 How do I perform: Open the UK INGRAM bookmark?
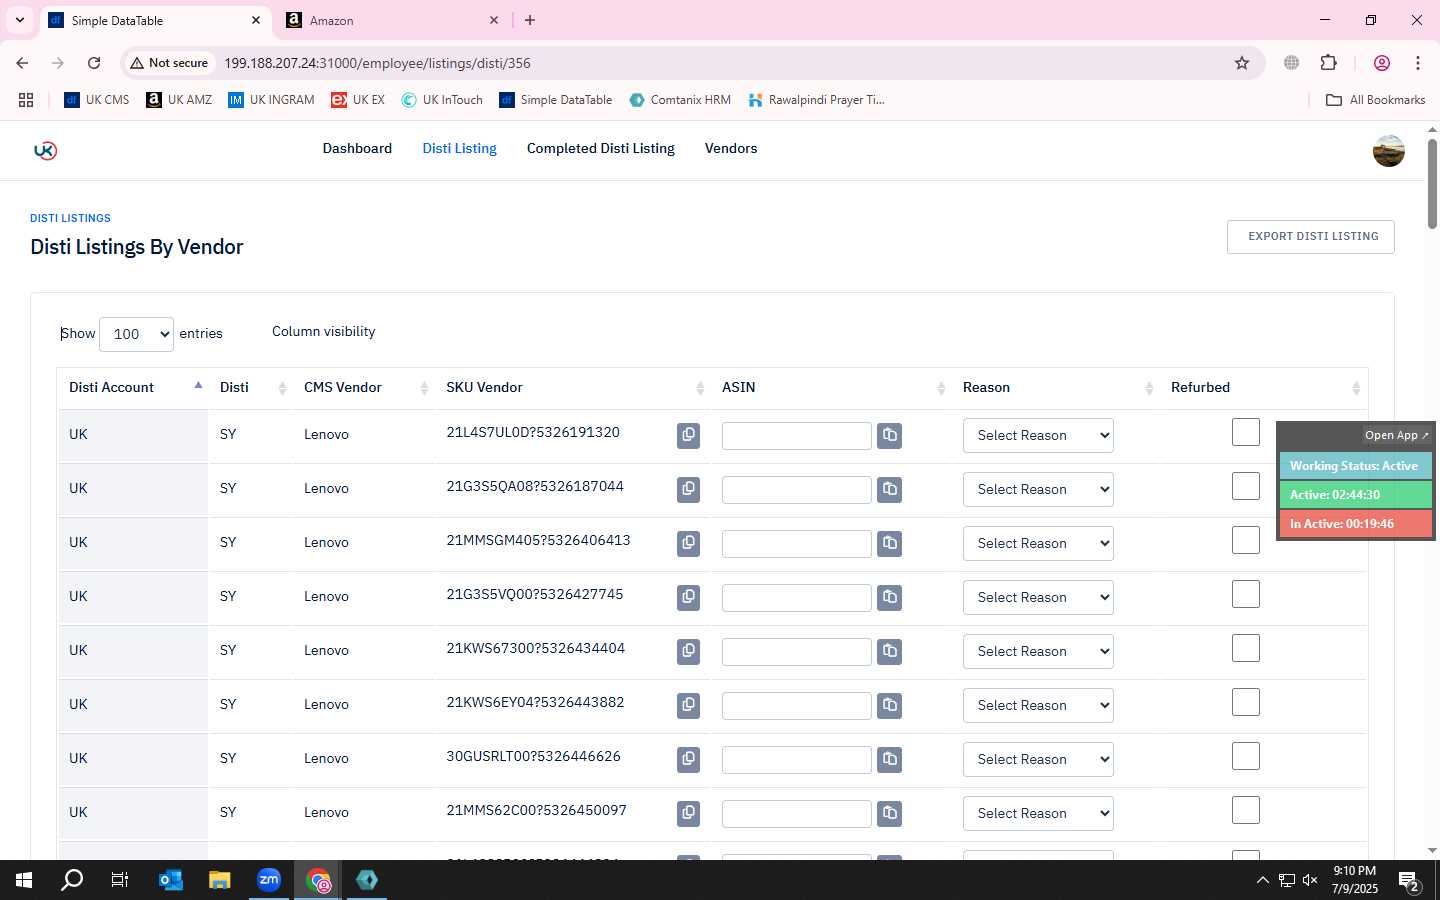(x=271, y=100)
